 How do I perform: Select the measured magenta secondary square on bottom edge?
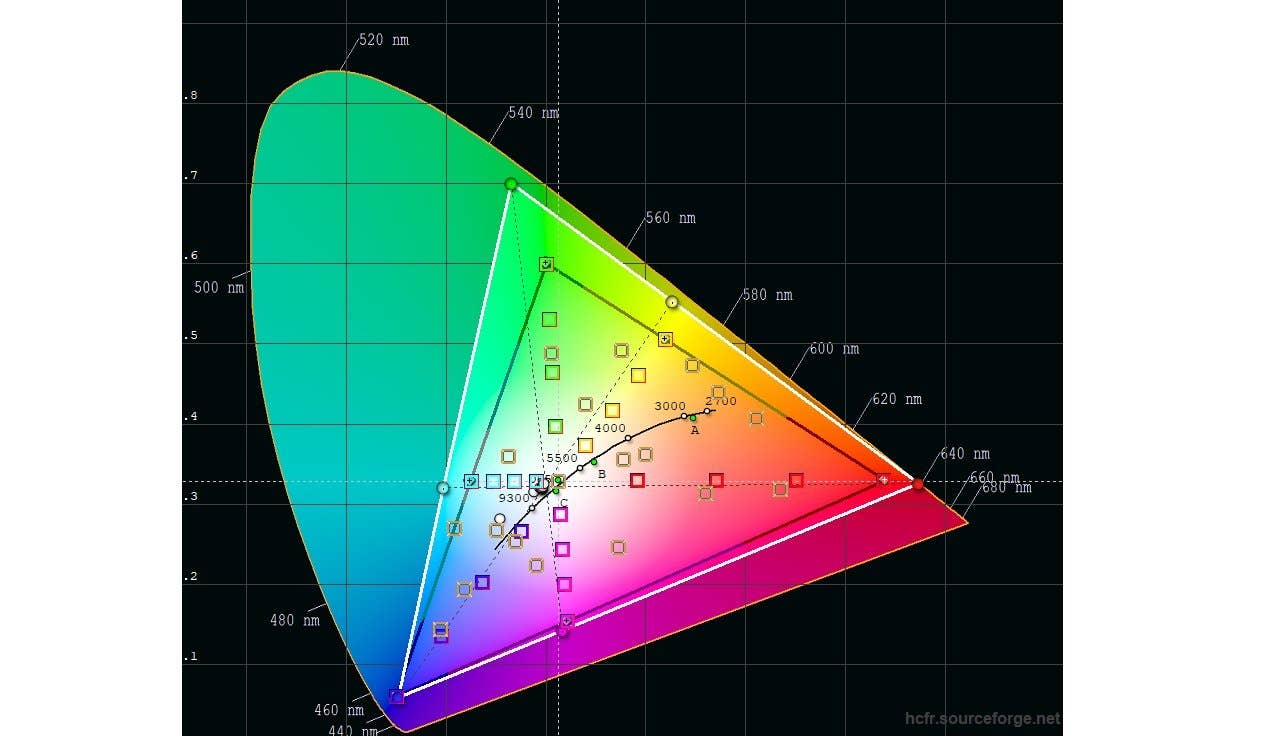pyautogui.click(x=567, y=621)
